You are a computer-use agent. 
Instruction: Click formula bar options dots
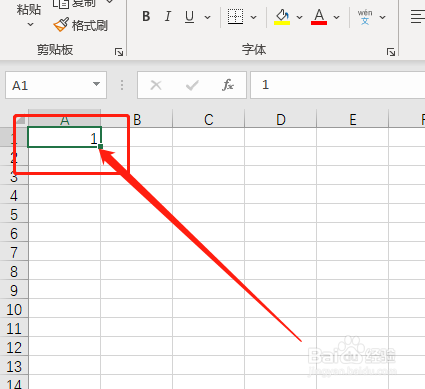(x=122, y=85)
